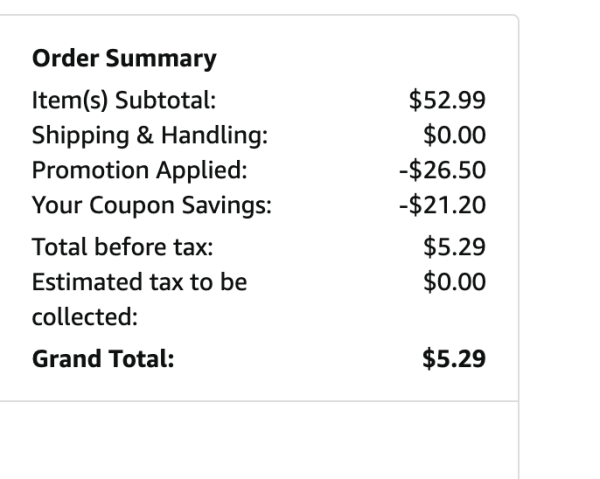Click the card's right vertical border line
Screen dimensions: 600x479
pos(518,245)
